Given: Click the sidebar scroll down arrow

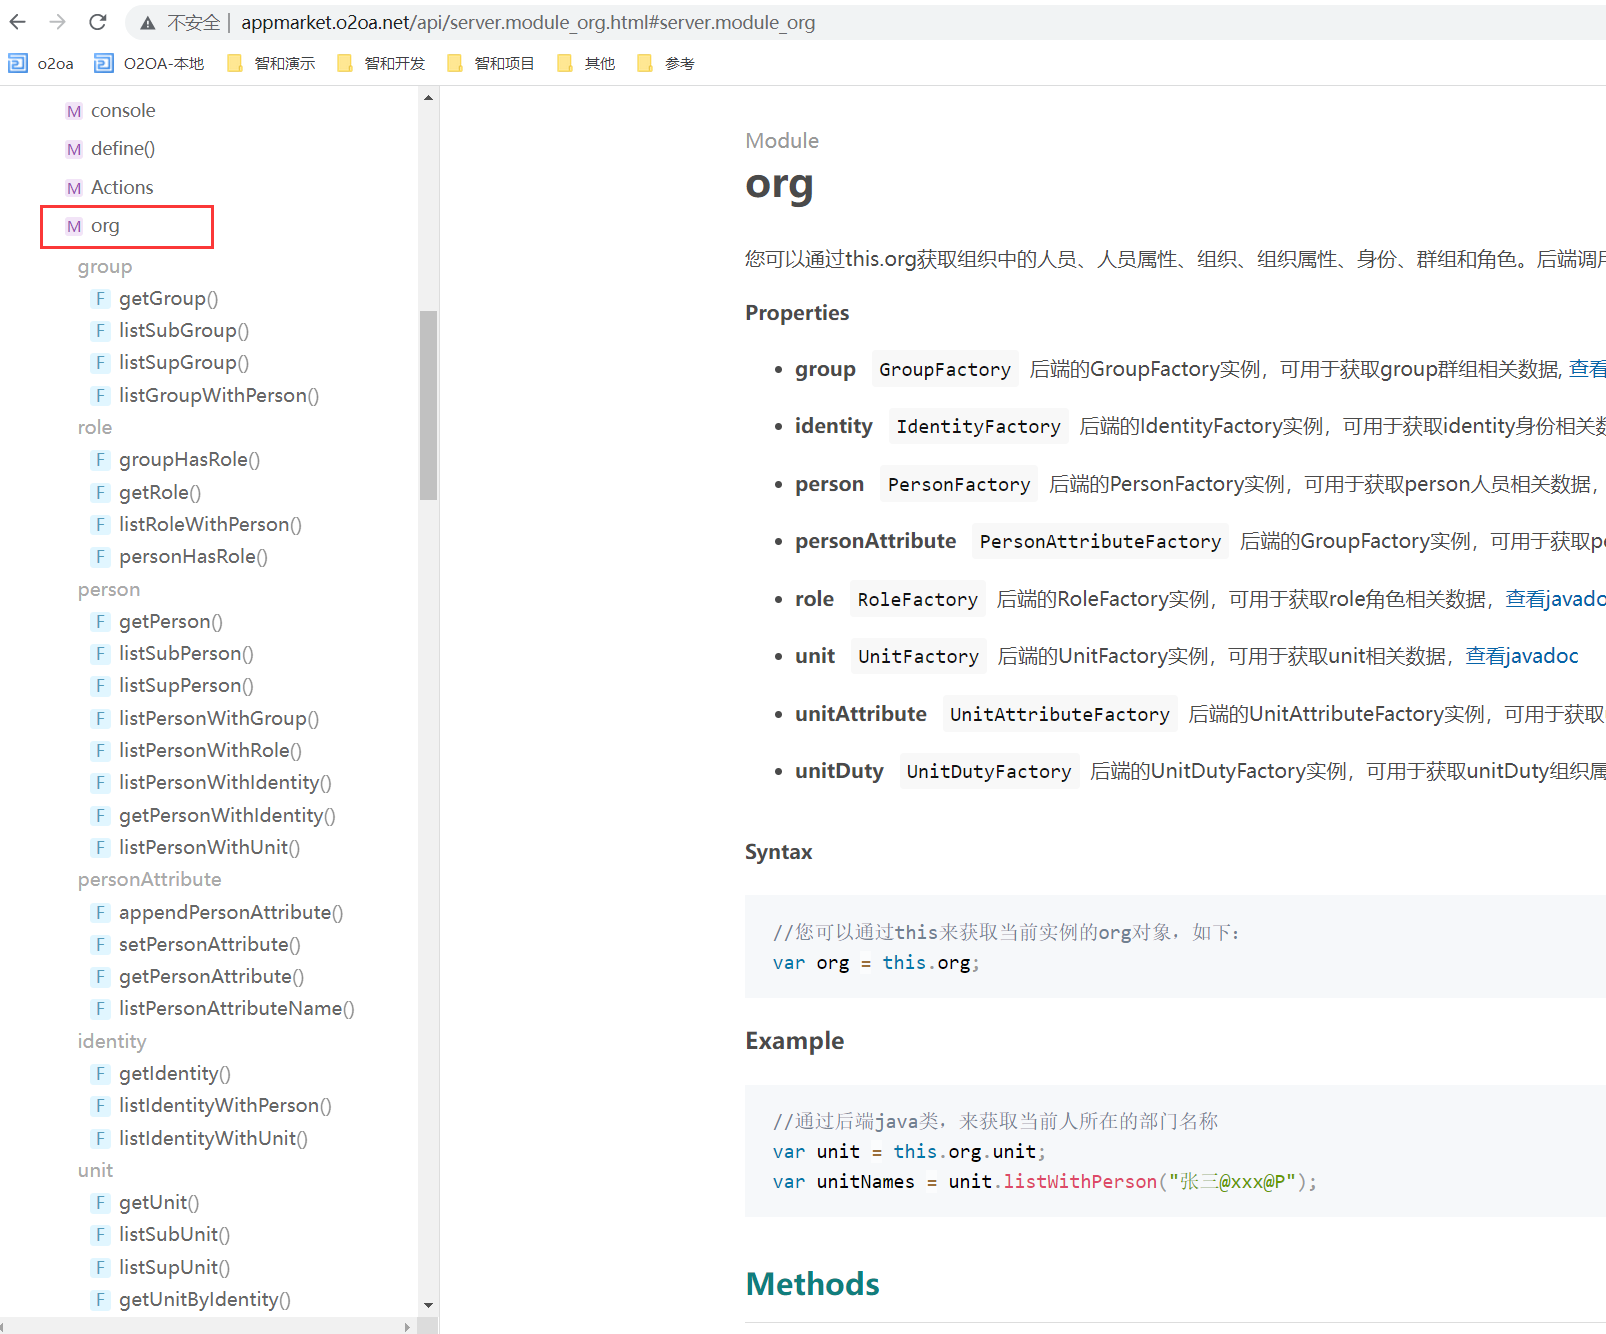Looking at the screenshot, I should click(428, 1305).
